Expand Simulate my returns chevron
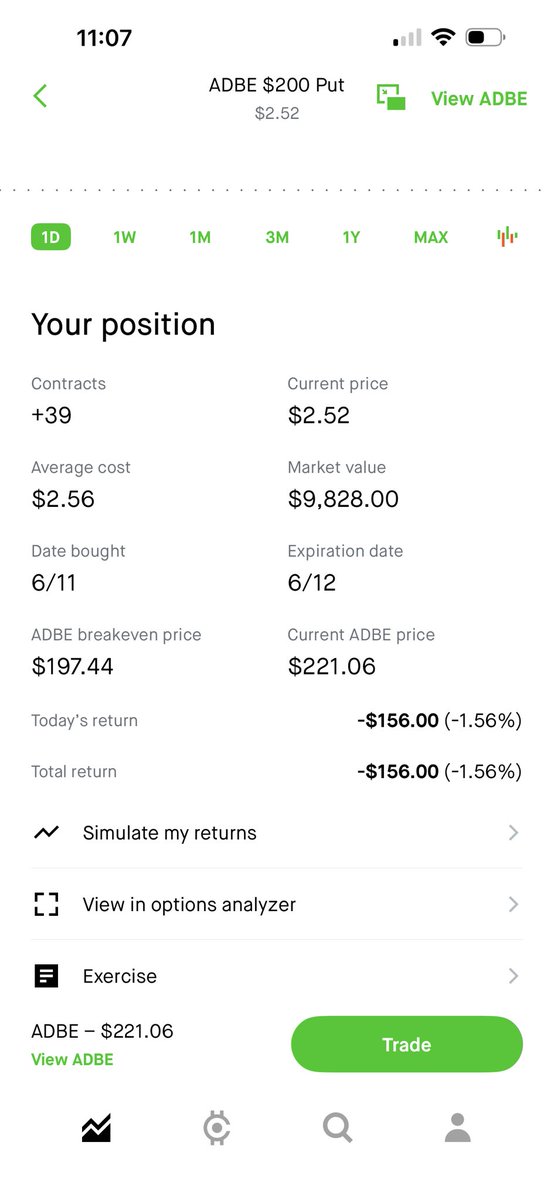The height and width of the screenshot is (1200, 554). click(513, 833)
